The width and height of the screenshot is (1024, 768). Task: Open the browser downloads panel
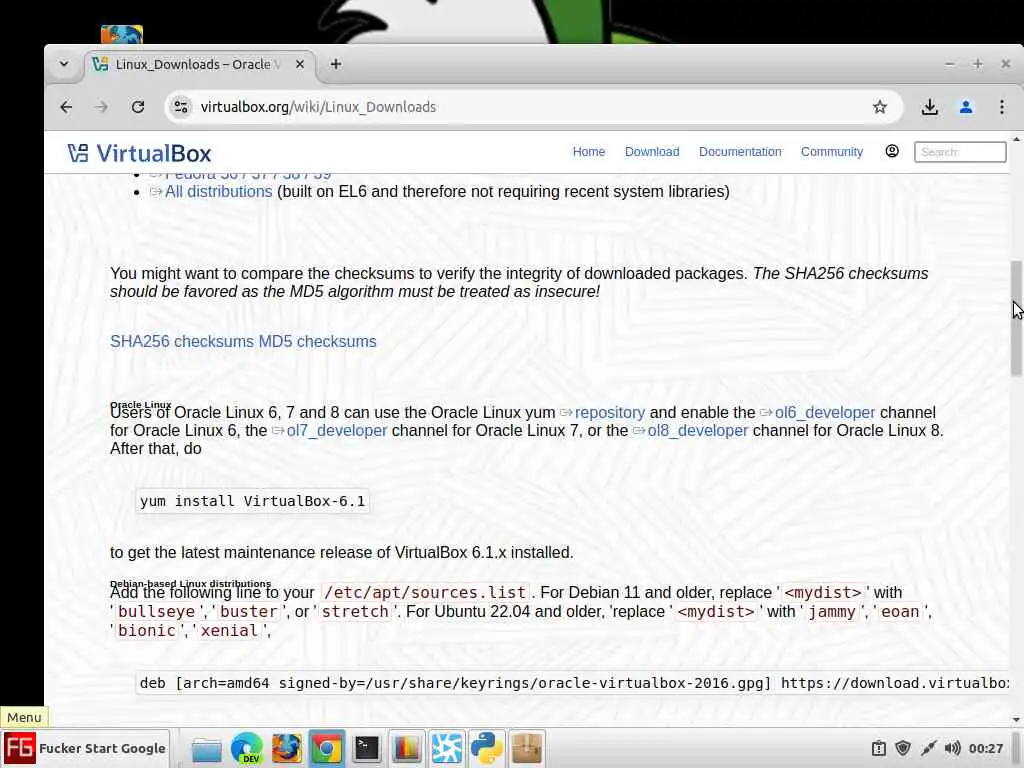(x=929, y=107)
